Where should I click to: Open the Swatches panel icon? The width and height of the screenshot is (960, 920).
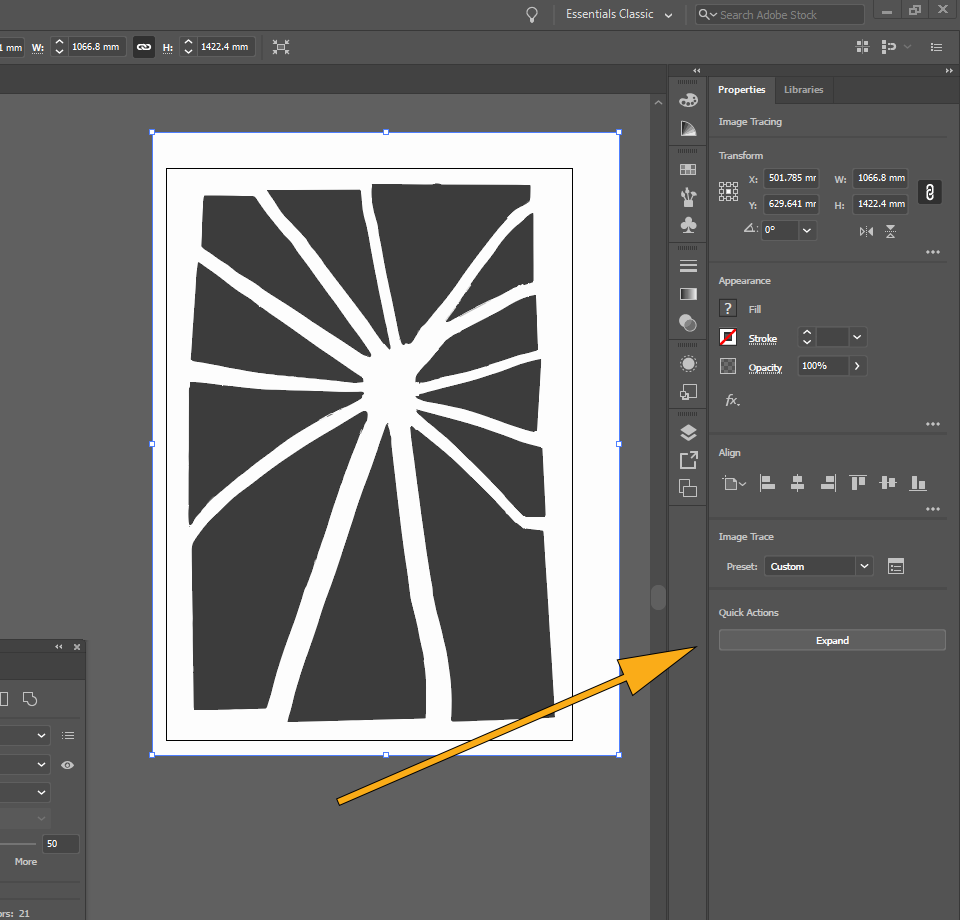pos(688,169)
